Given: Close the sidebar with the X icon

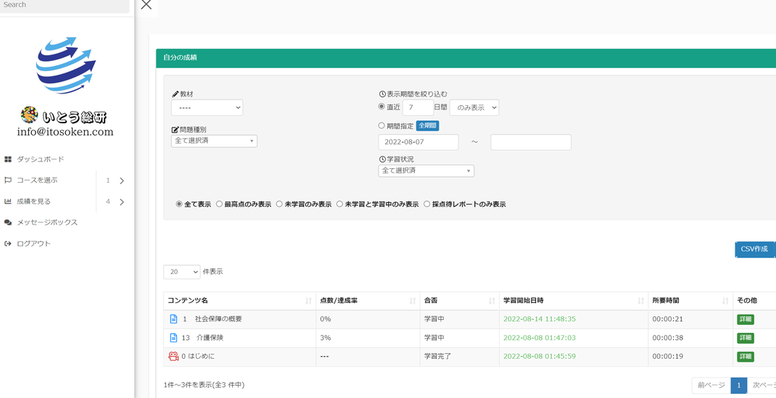Looking at the screenshot, I should tap(146, 5).
